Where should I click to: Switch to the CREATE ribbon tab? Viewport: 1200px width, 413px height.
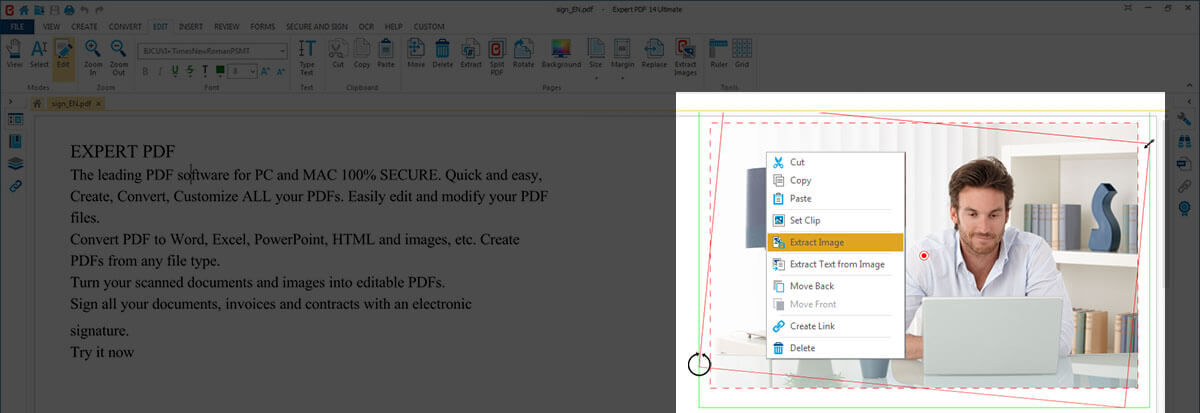(x=84, y=25)
